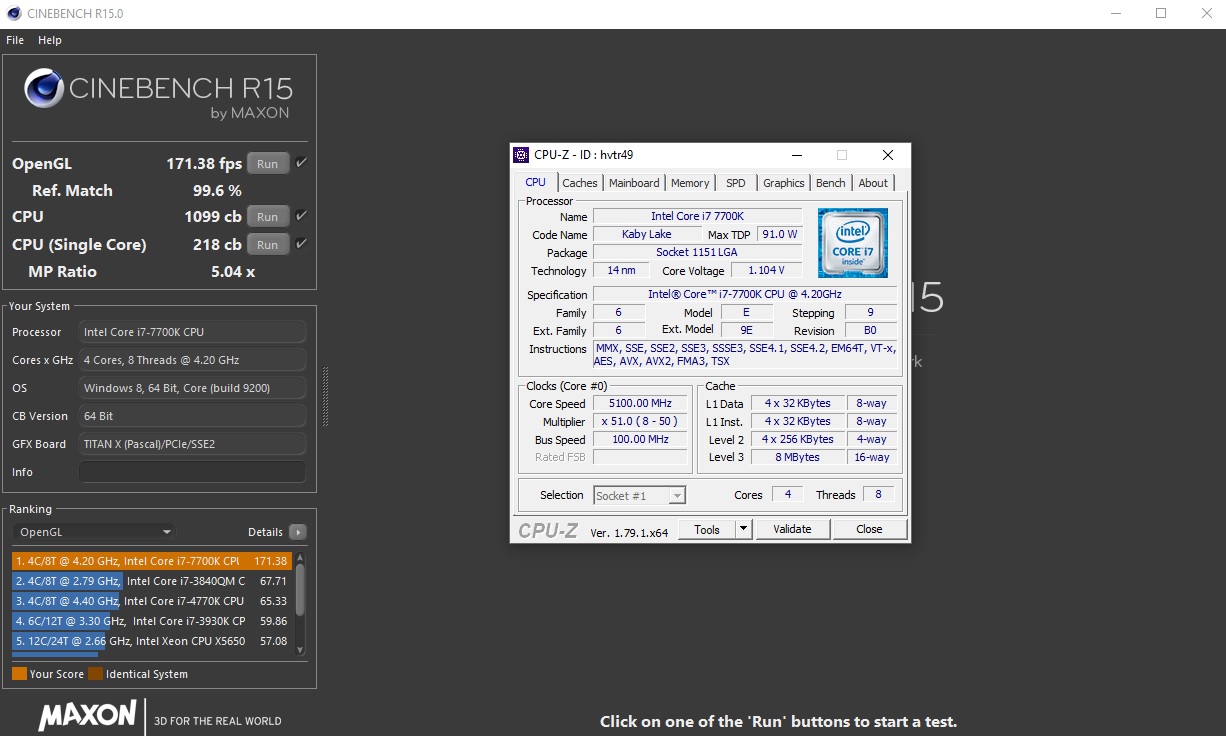Click the Technology value 14 nm
Image resolution: width=1226 pixels, height=736 pixels.
click(x=621, y=271)
